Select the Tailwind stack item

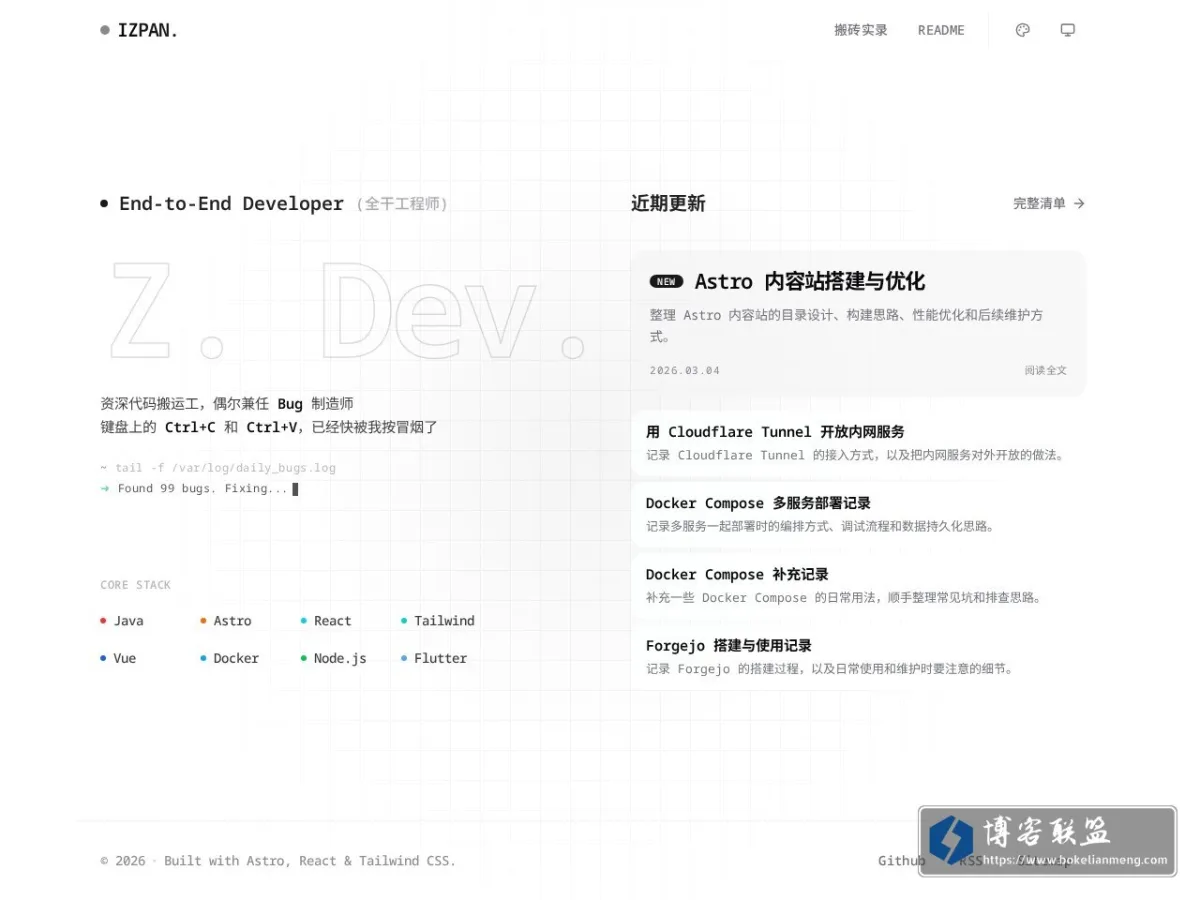[438, 621]
